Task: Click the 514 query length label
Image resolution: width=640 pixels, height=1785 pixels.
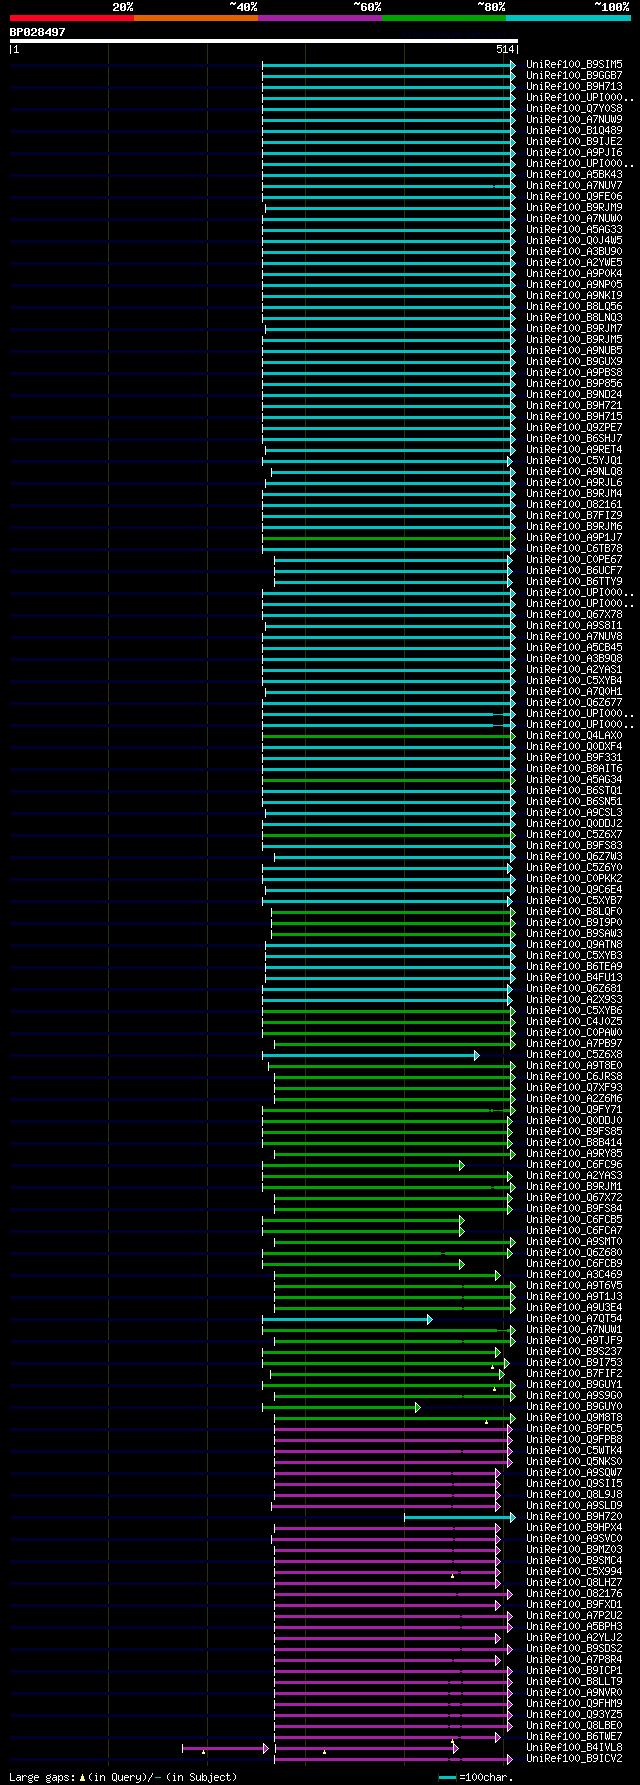Action: [x=504, y=49]
